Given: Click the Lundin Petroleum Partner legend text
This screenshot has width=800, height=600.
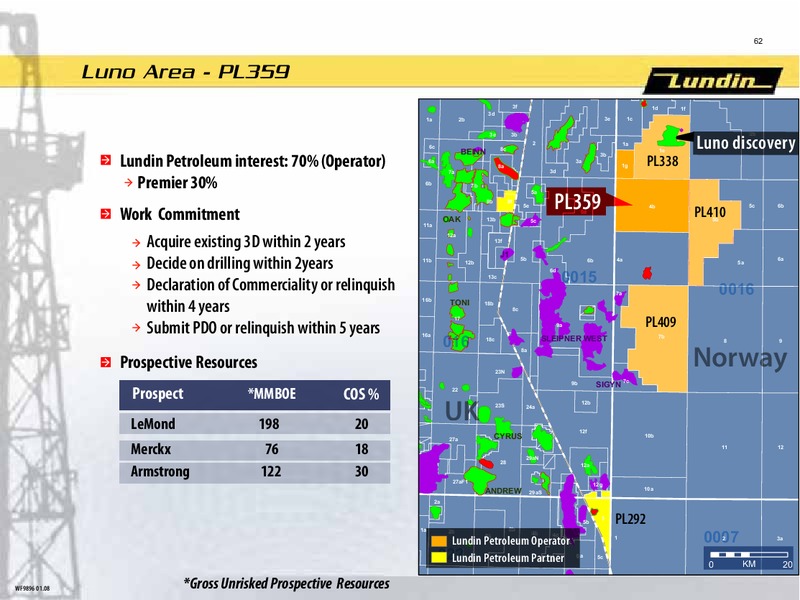Looking at the screenshot, I should (508, 558).
